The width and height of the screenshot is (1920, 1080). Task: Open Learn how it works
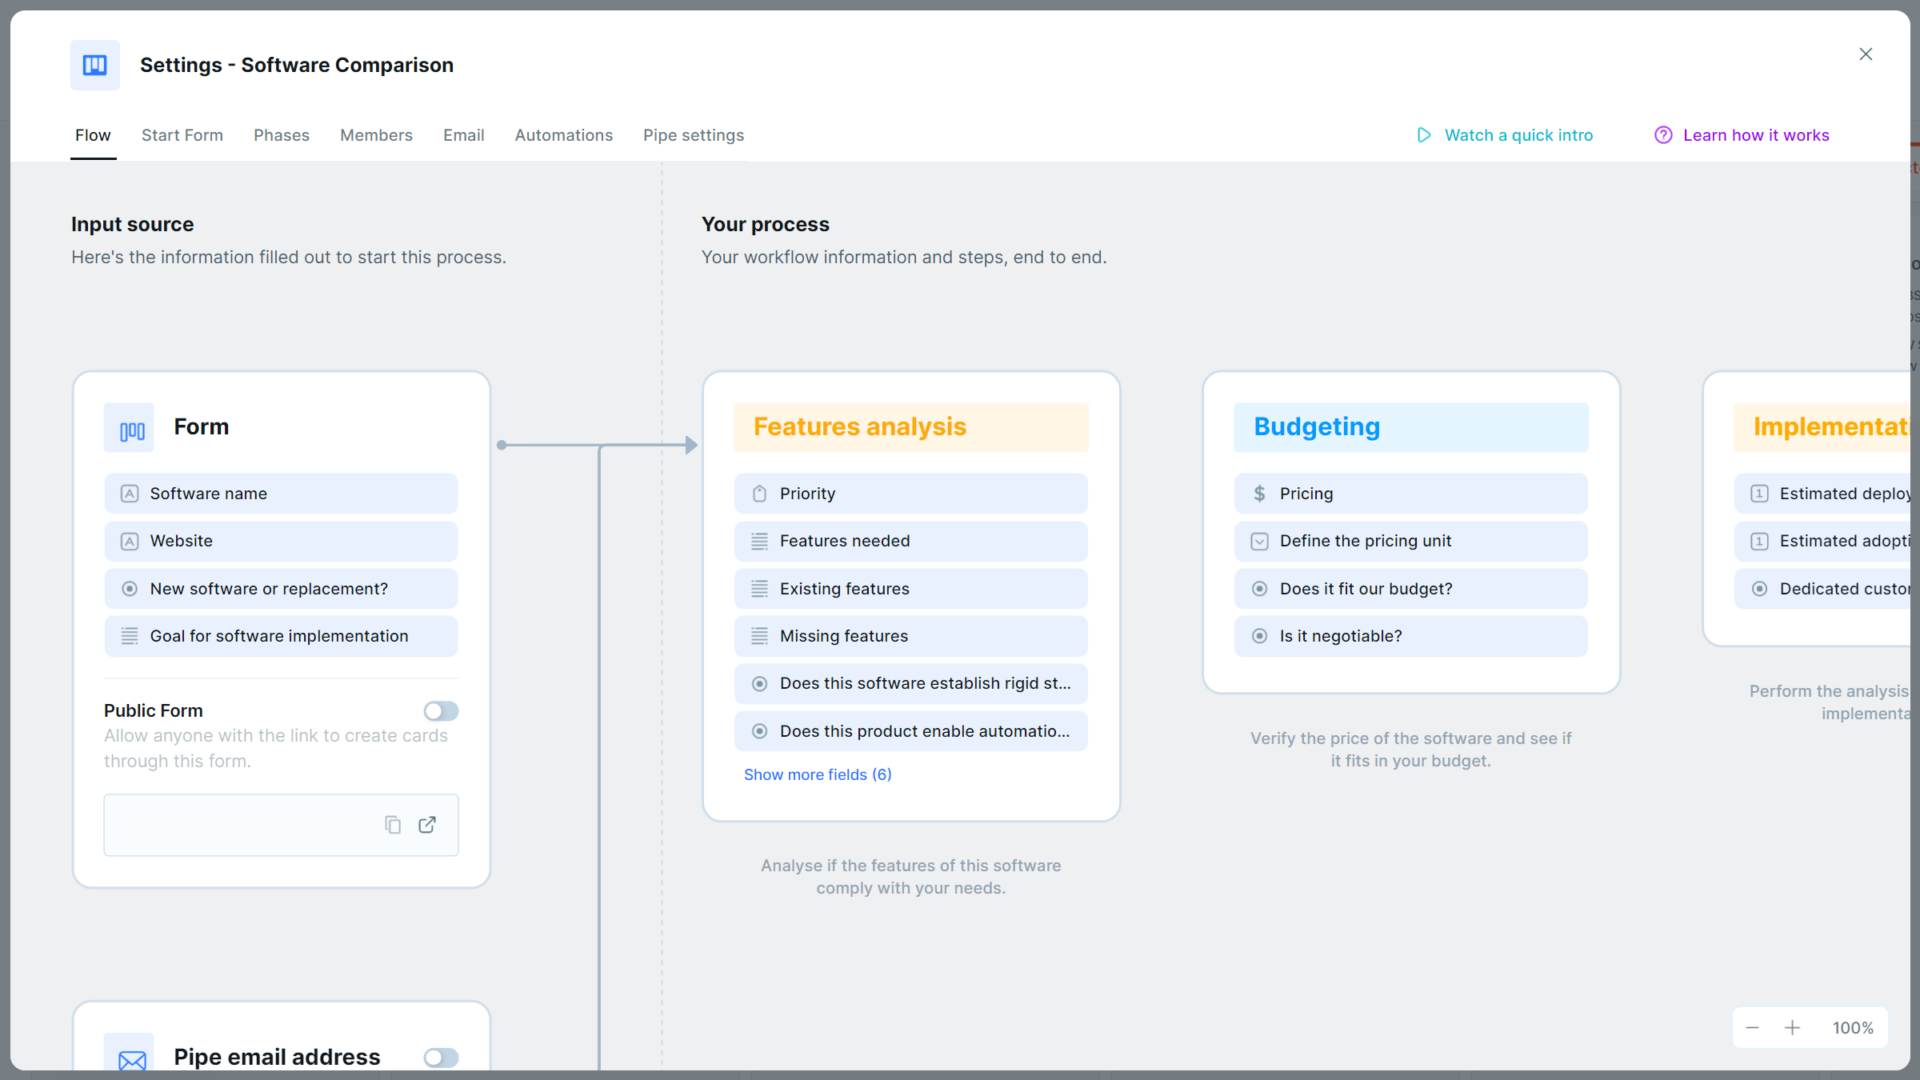tap(1756, 135)
